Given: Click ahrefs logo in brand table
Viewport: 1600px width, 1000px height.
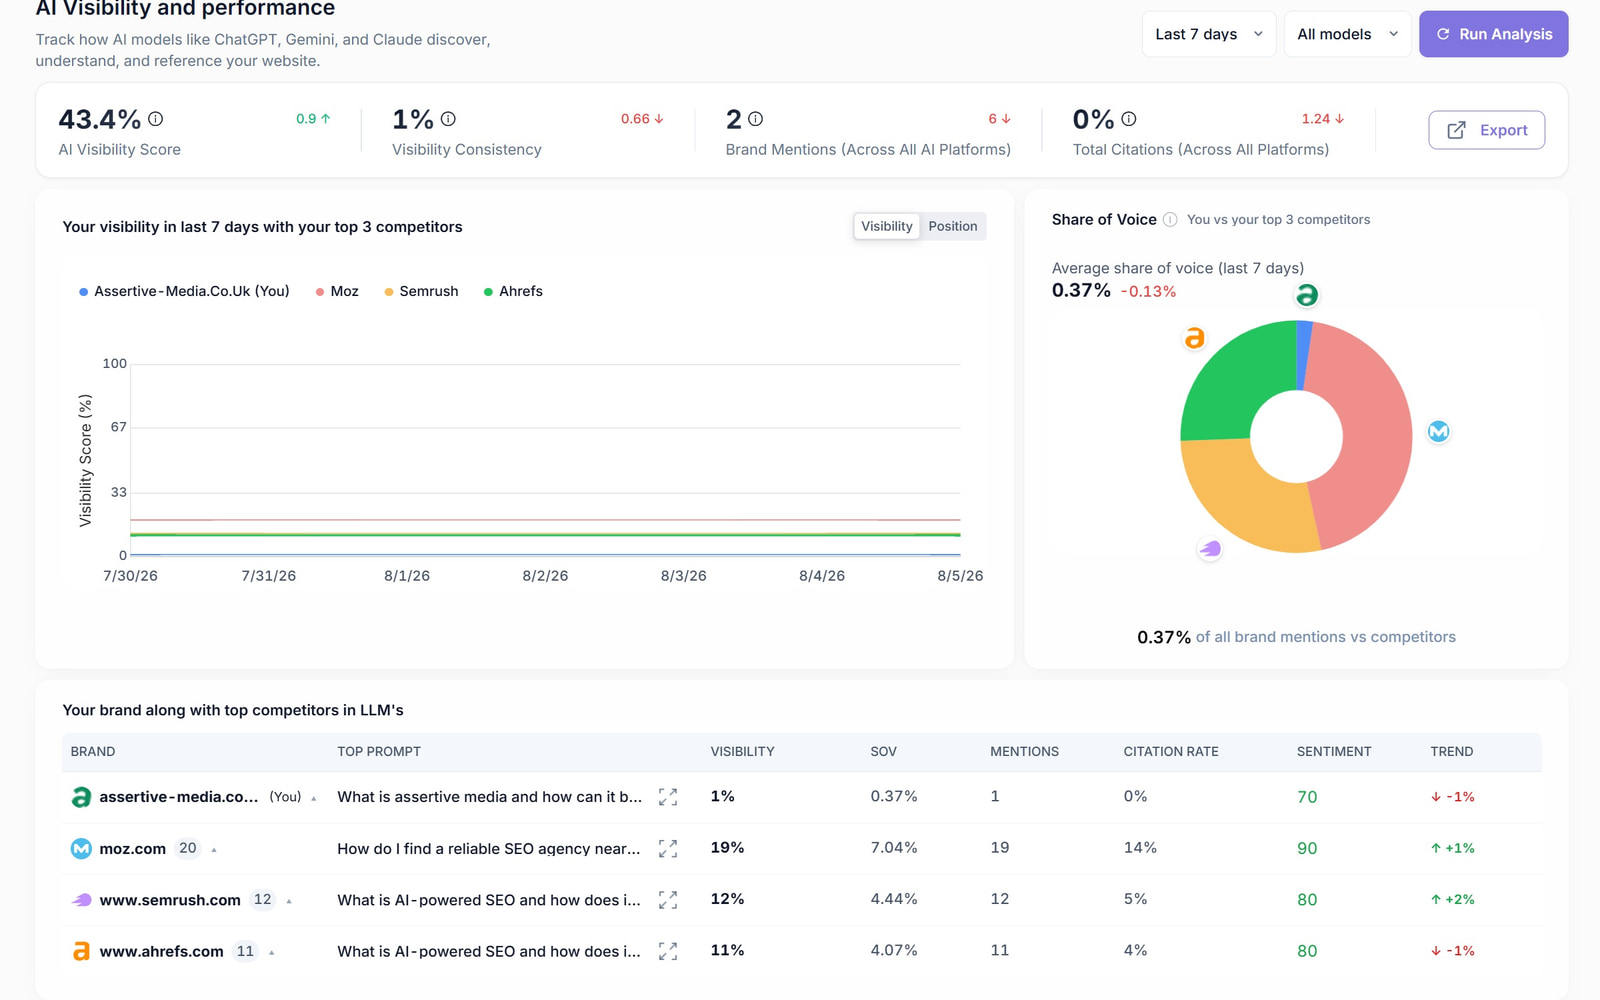Looking at the screenshot, I should click(x=81, y=951).
